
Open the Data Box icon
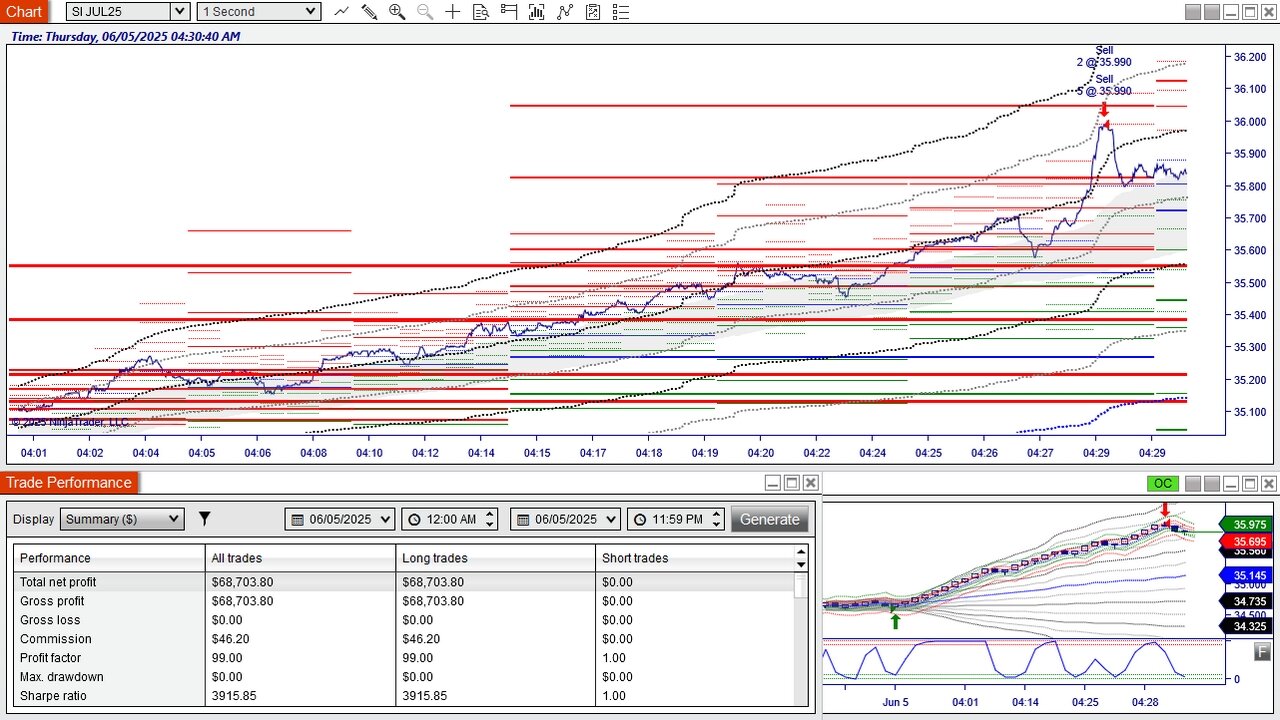(481, 12)
